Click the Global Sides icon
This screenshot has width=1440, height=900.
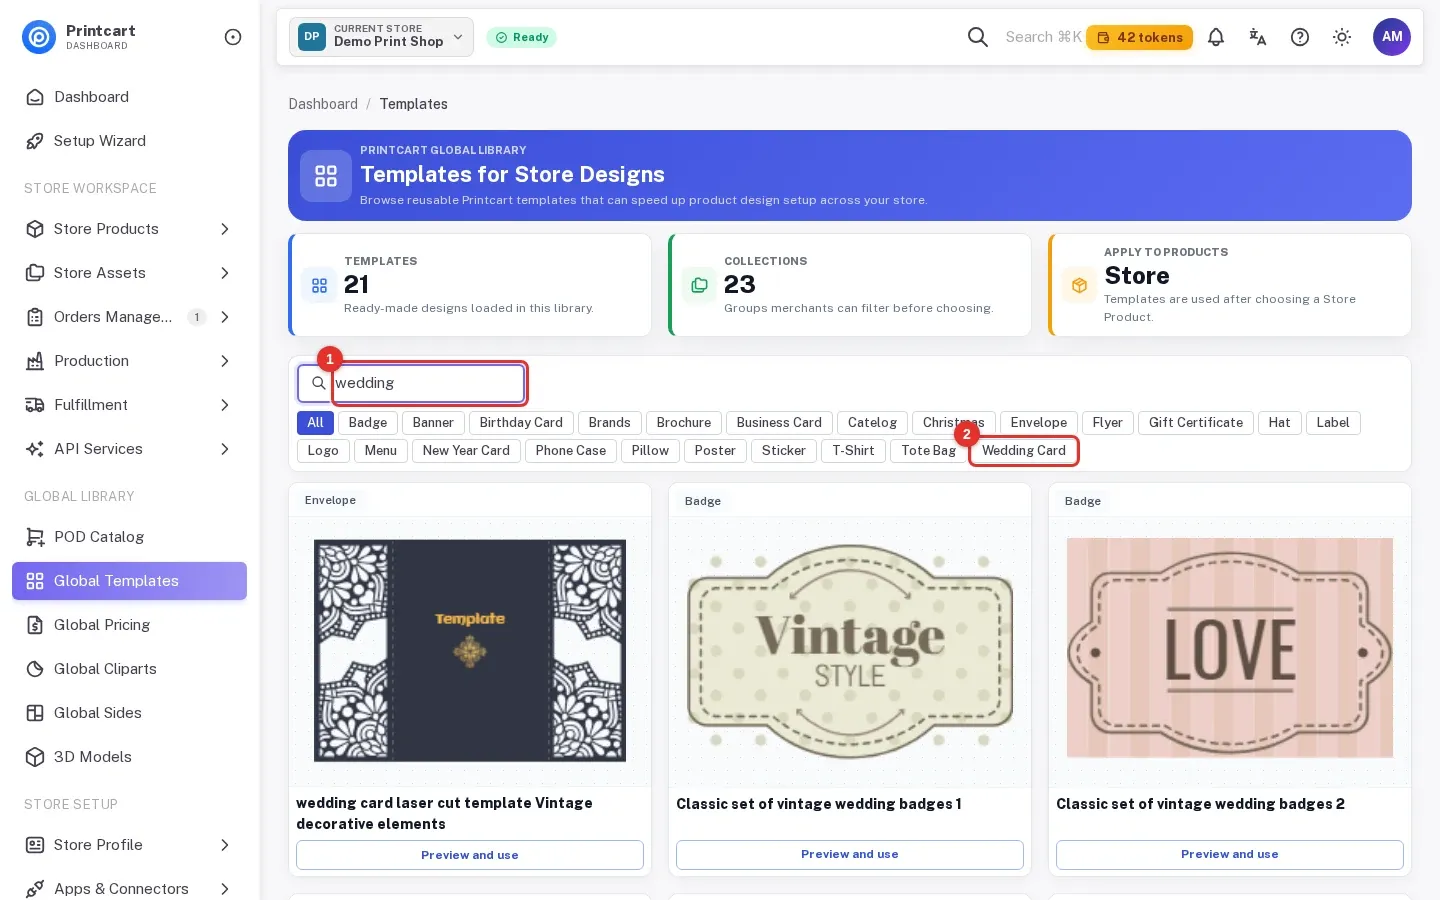coord(35,713)
